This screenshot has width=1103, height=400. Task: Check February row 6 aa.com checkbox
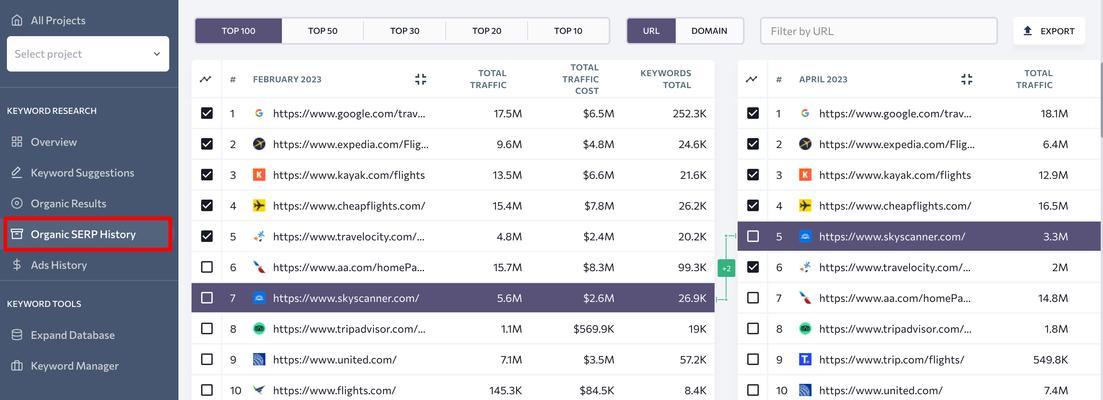tap(207, 267)
